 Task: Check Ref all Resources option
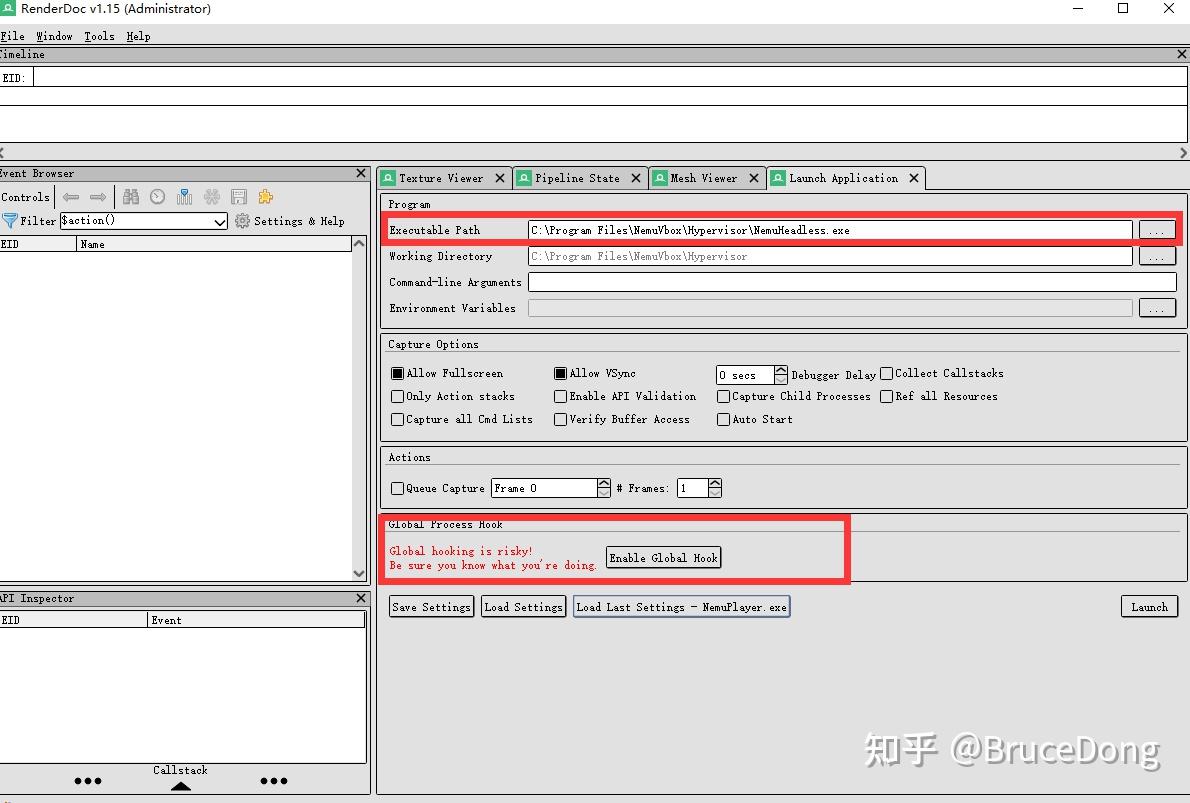point(886,396)
